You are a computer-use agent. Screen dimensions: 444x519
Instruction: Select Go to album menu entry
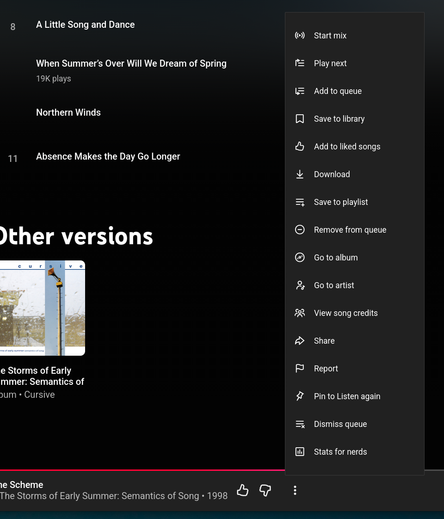point(355,257)
